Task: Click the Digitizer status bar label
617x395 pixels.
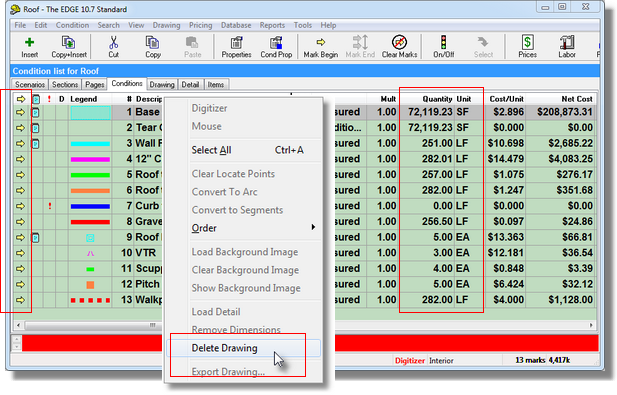Action: tap(410, 361)
